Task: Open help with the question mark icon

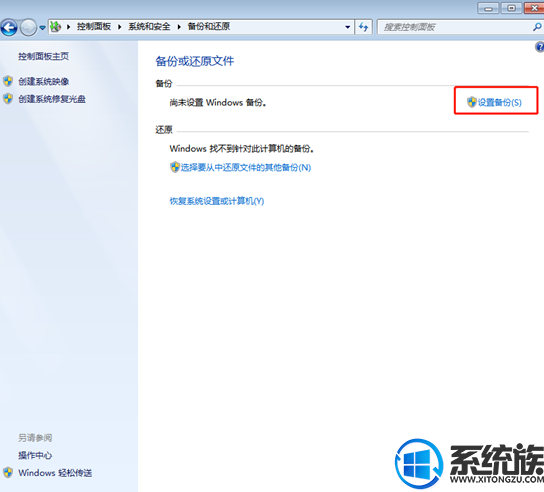Action: (540, 47)
